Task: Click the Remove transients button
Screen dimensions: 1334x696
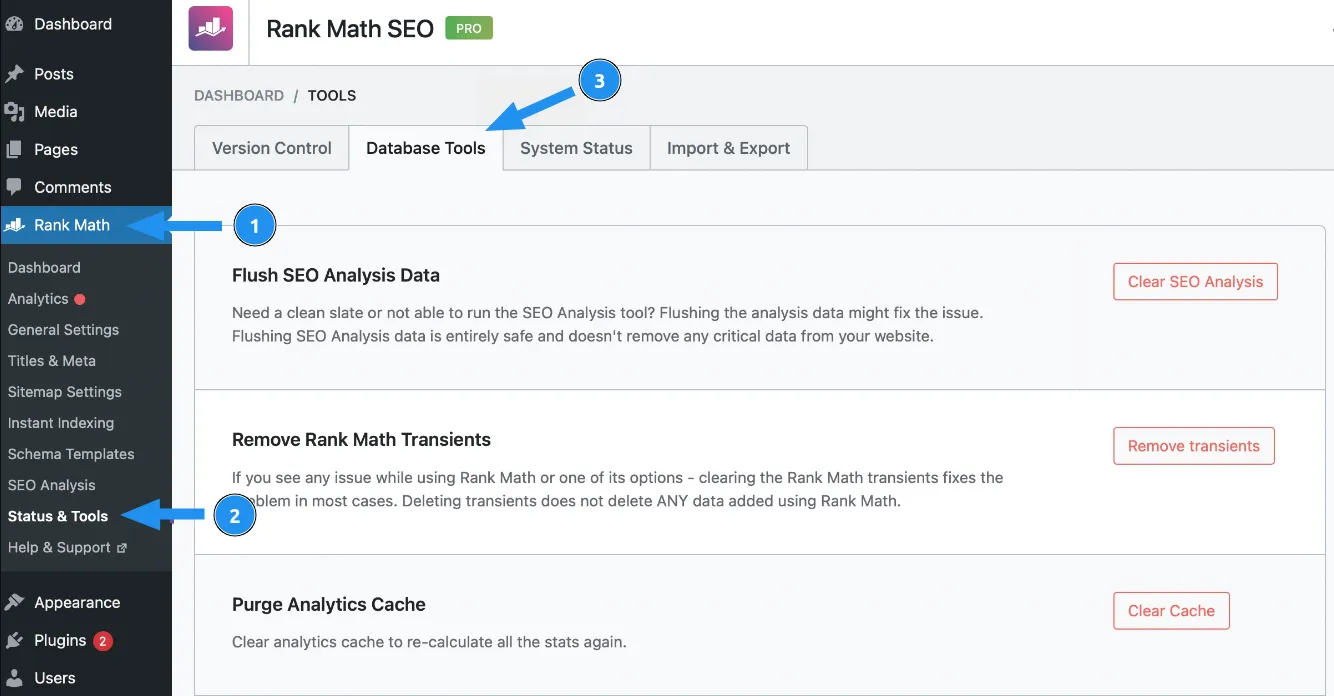Action: tap(1194, 446)
